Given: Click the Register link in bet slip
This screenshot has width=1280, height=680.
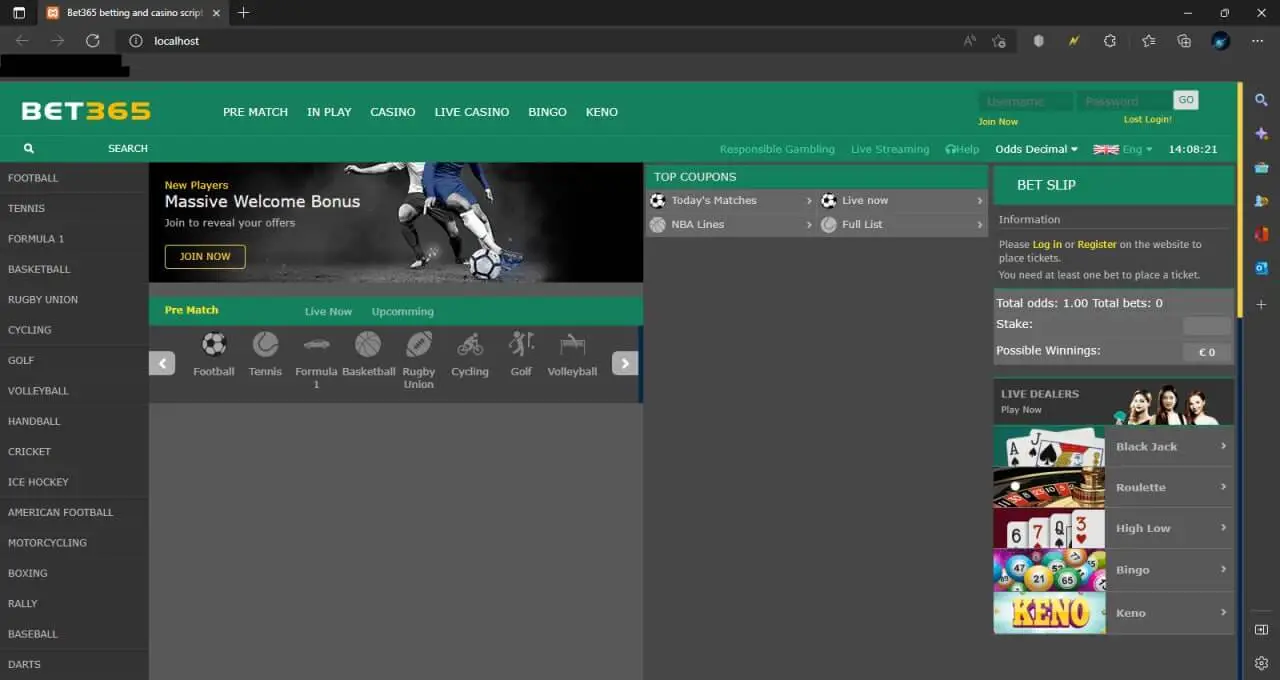Looking at the screenshot, I should (1097, 244).
